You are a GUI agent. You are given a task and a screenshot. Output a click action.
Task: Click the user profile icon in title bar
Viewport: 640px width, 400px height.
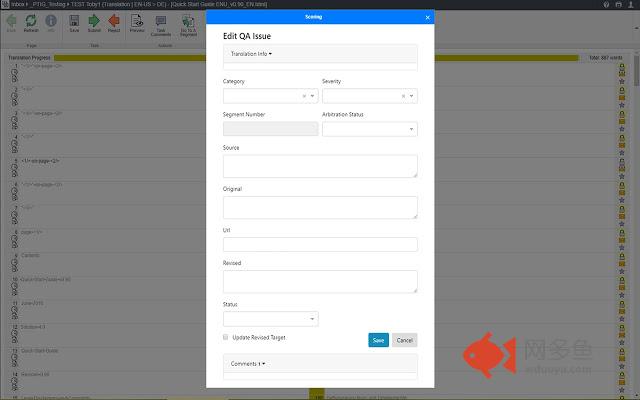(x=631, y=4)
